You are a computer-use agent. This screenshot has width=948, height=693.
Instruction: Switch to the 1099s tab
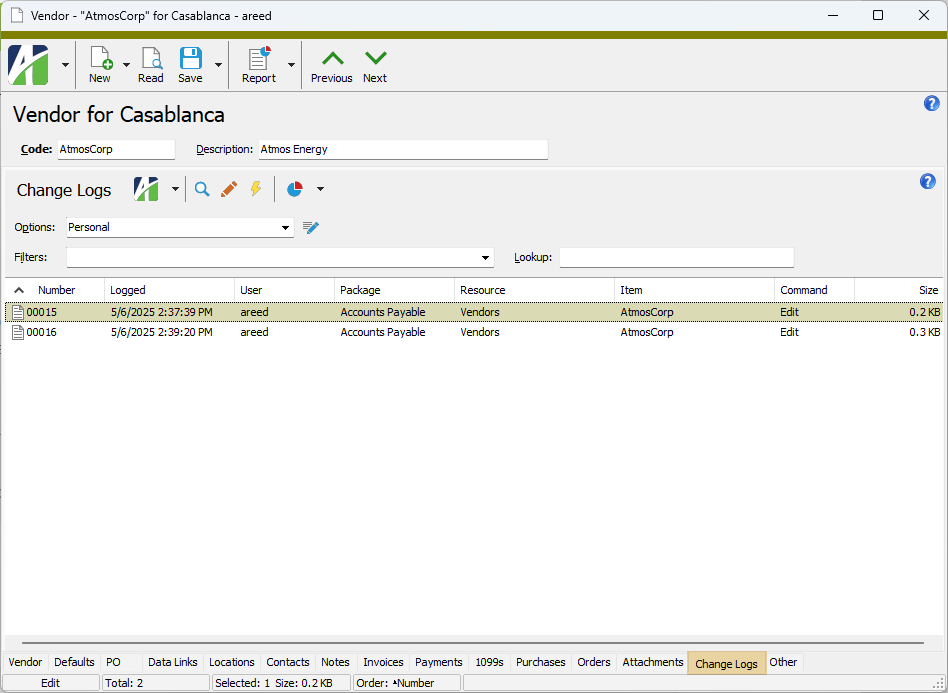(489, 662)
